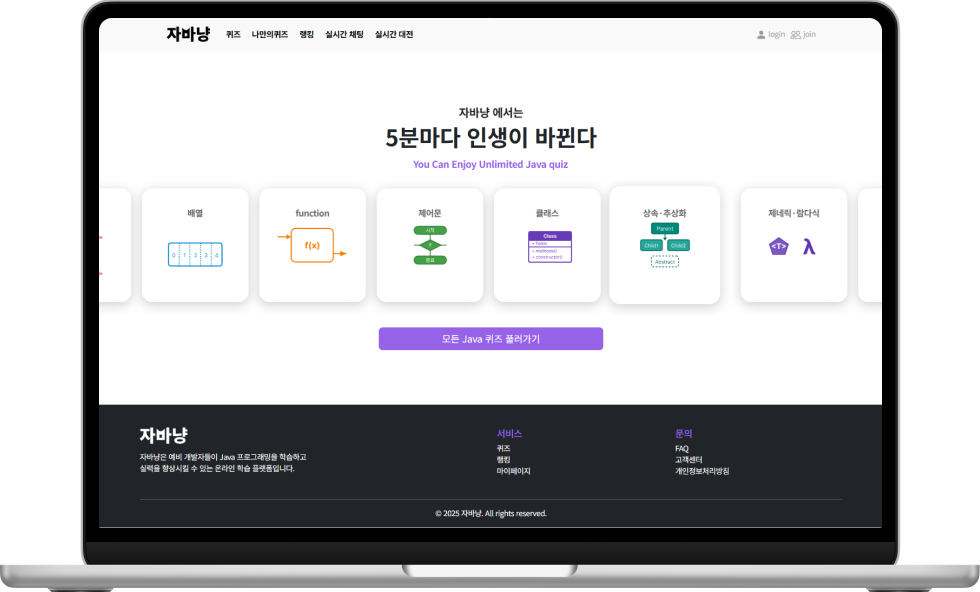Click the person icon next to login
Image resolution: width=980 pixels, height=592 pixels.
[760, 34]
